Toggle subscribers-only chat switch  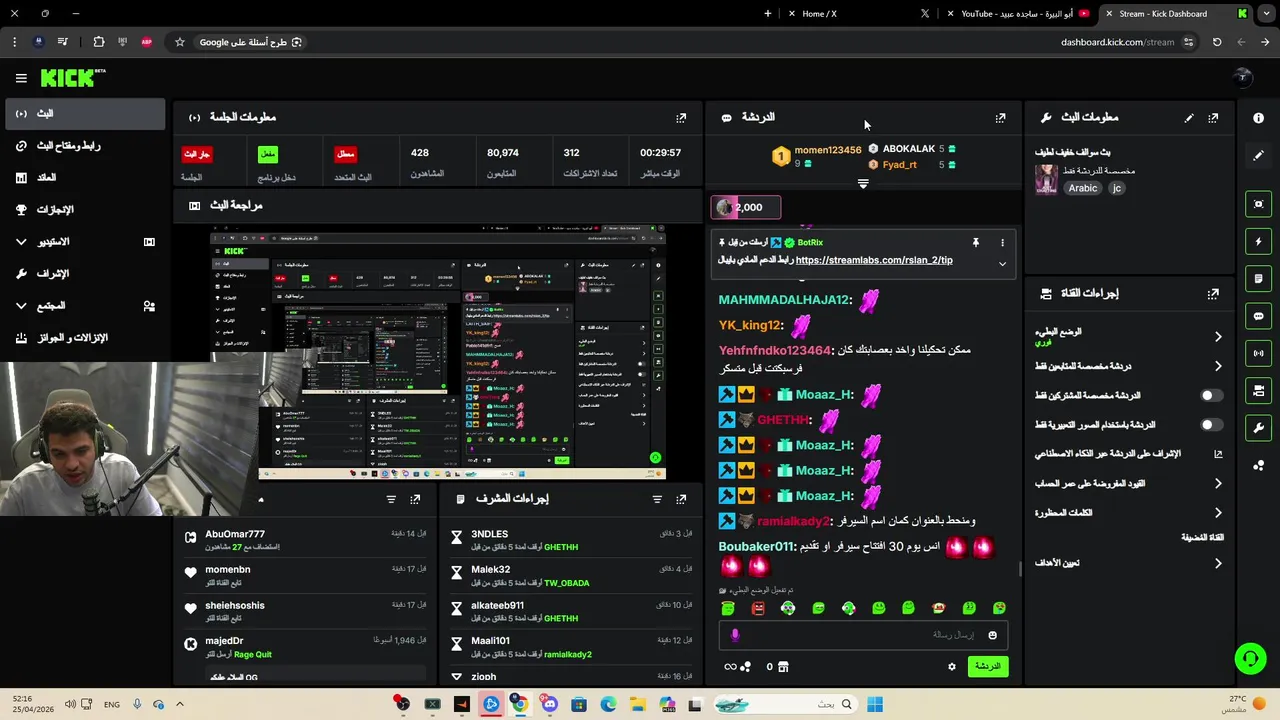(1210, 396)
